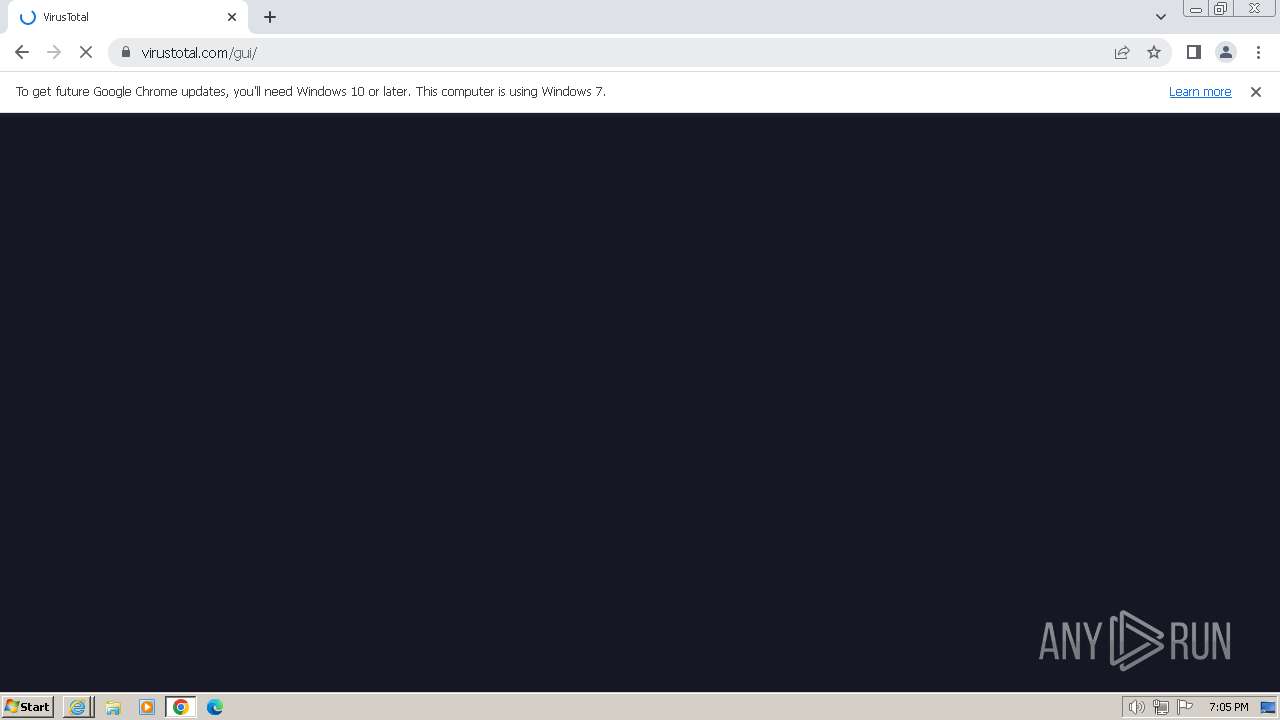Click the forward navigation arrow
Viewport: 1280px width, 720px height.
pyautogui.click(x=54, y=52)
